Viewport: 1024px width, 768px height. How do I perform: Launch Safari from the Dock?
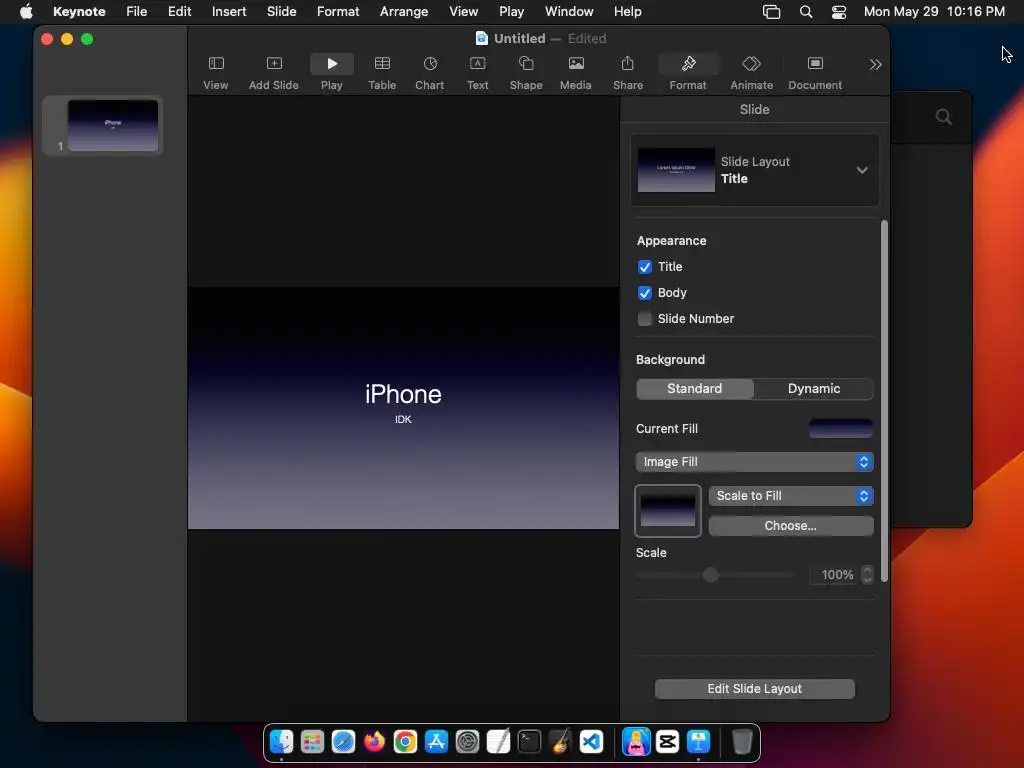[344, 742]
